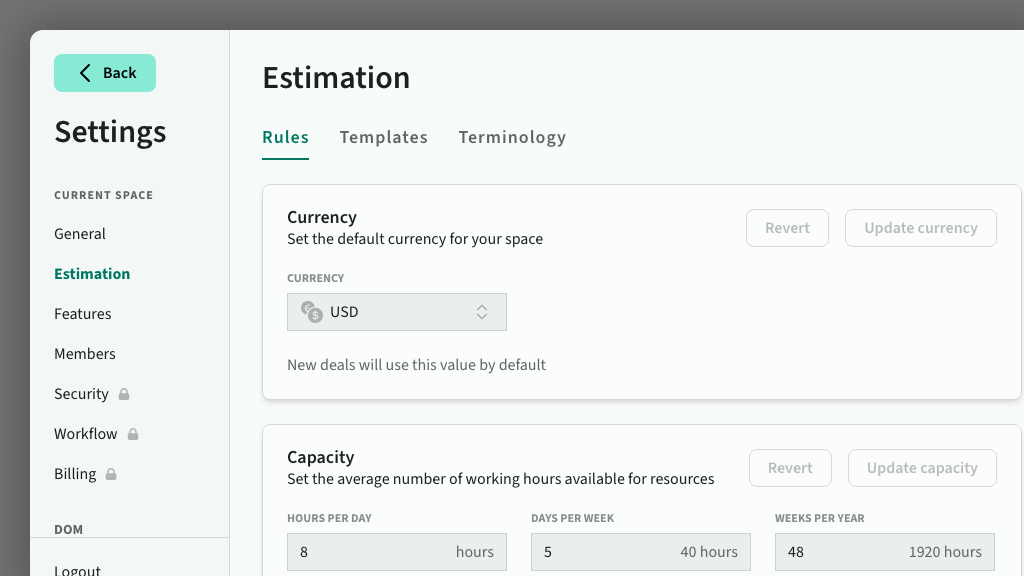Open Billing settings
Viewport: 1024px width, 576px height.
click(75, 474)
